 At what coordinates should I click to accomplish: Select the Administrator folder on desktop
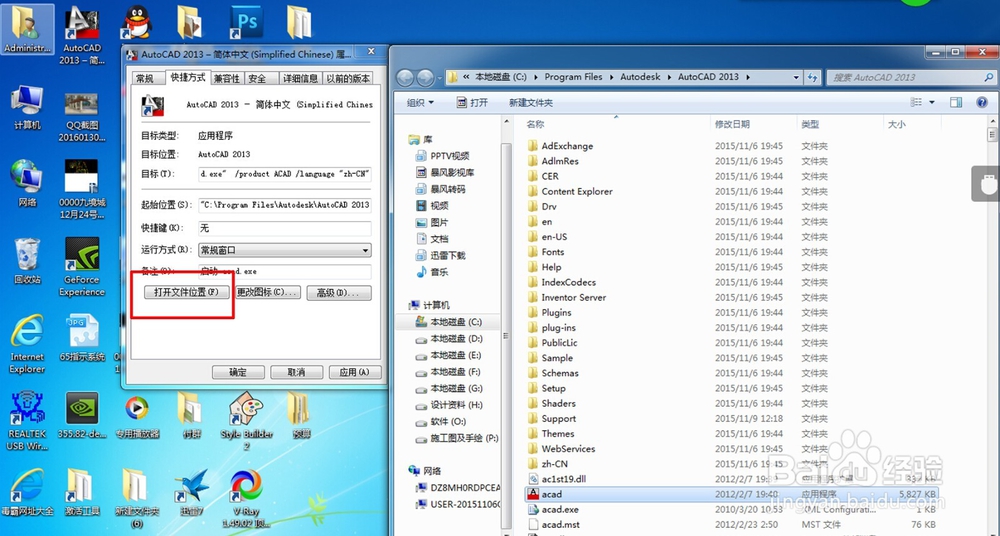click(27, 29)
